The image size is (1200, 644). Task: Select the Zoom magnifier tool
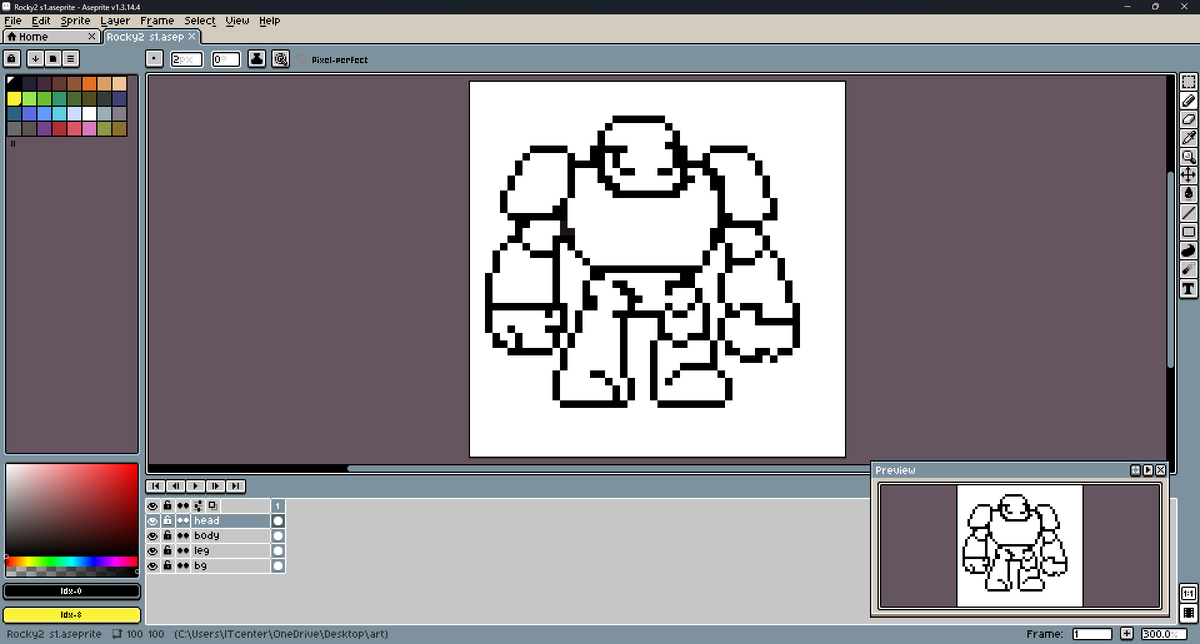pos(1189,156)
